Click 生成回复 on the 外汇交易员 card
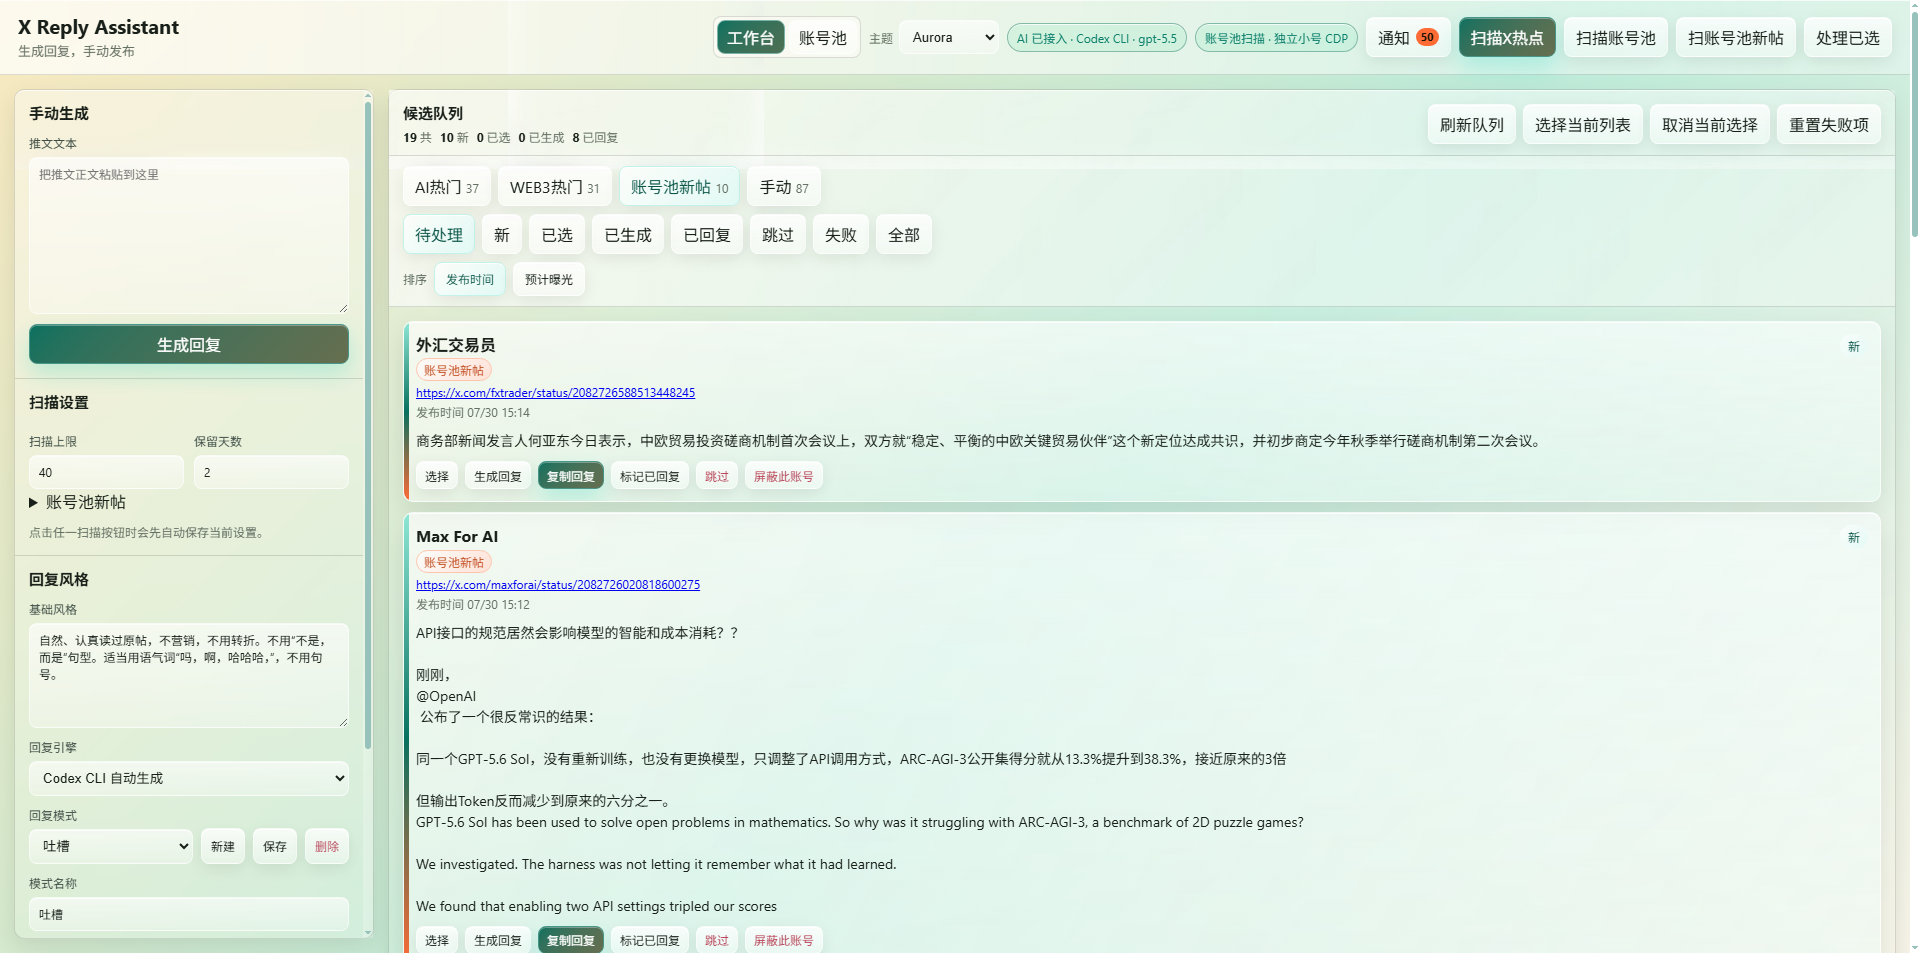The width and height of the screenshot is (1920, 953). click(x=498, y=476)
